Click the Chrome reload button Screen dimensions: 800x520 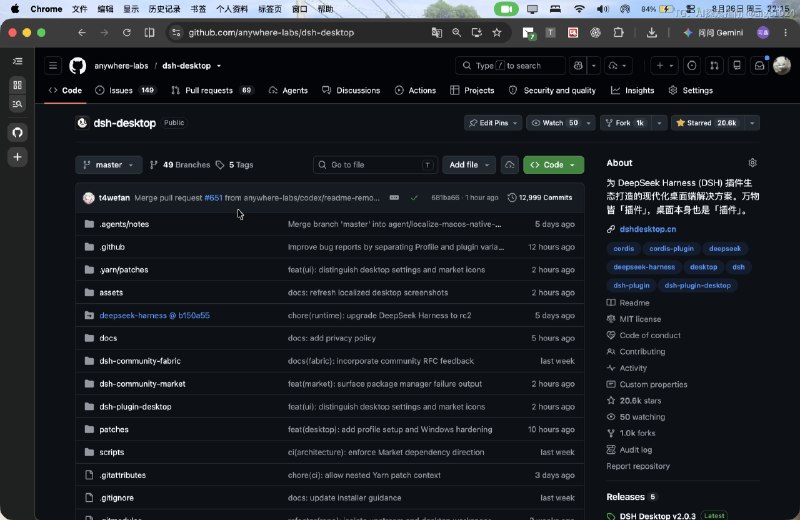pyautogui.click(x=127, y=33)
